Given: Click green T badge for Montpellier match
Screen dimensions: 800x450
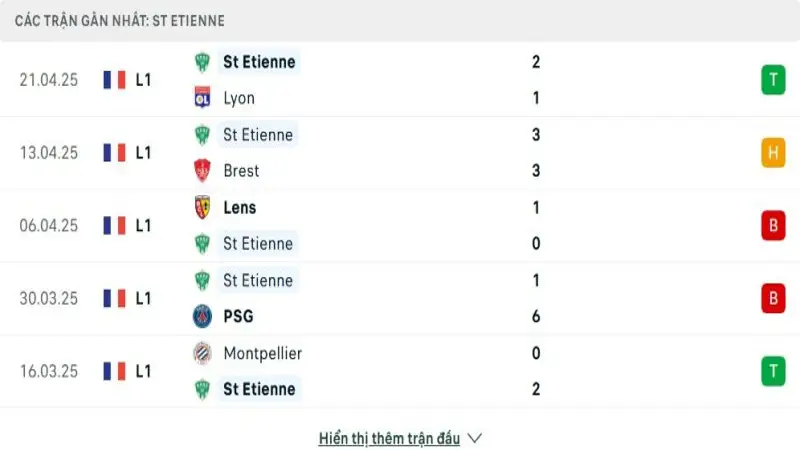Looking at the screenshot, I should tap(772, 371).
